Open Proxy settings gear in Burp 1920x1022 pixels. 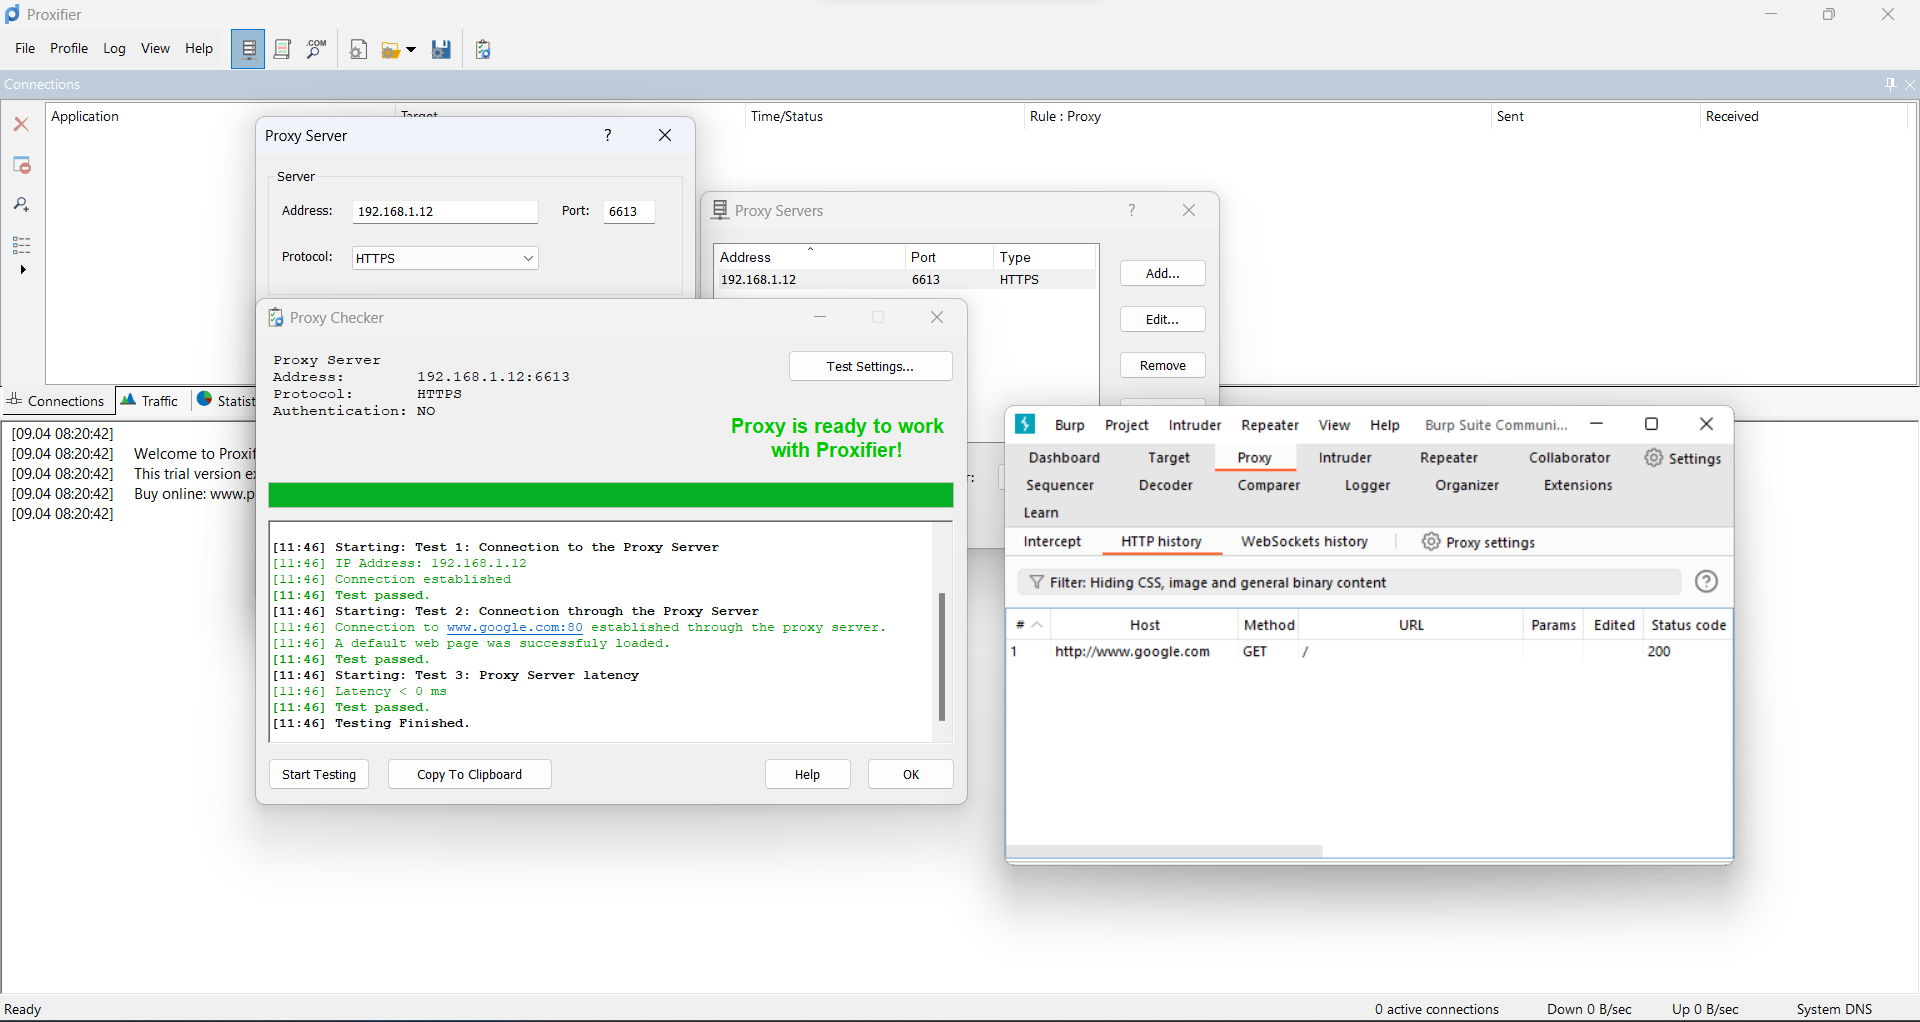coord(1478,542)
